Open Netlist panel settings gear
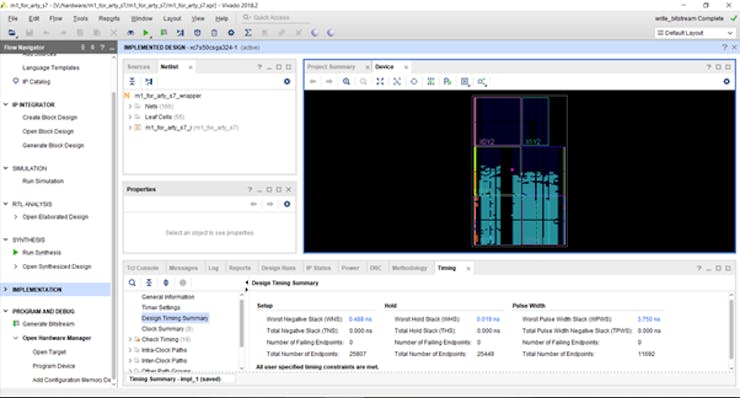The width and height of the screenshot is (740, 398). click(287, 81)
